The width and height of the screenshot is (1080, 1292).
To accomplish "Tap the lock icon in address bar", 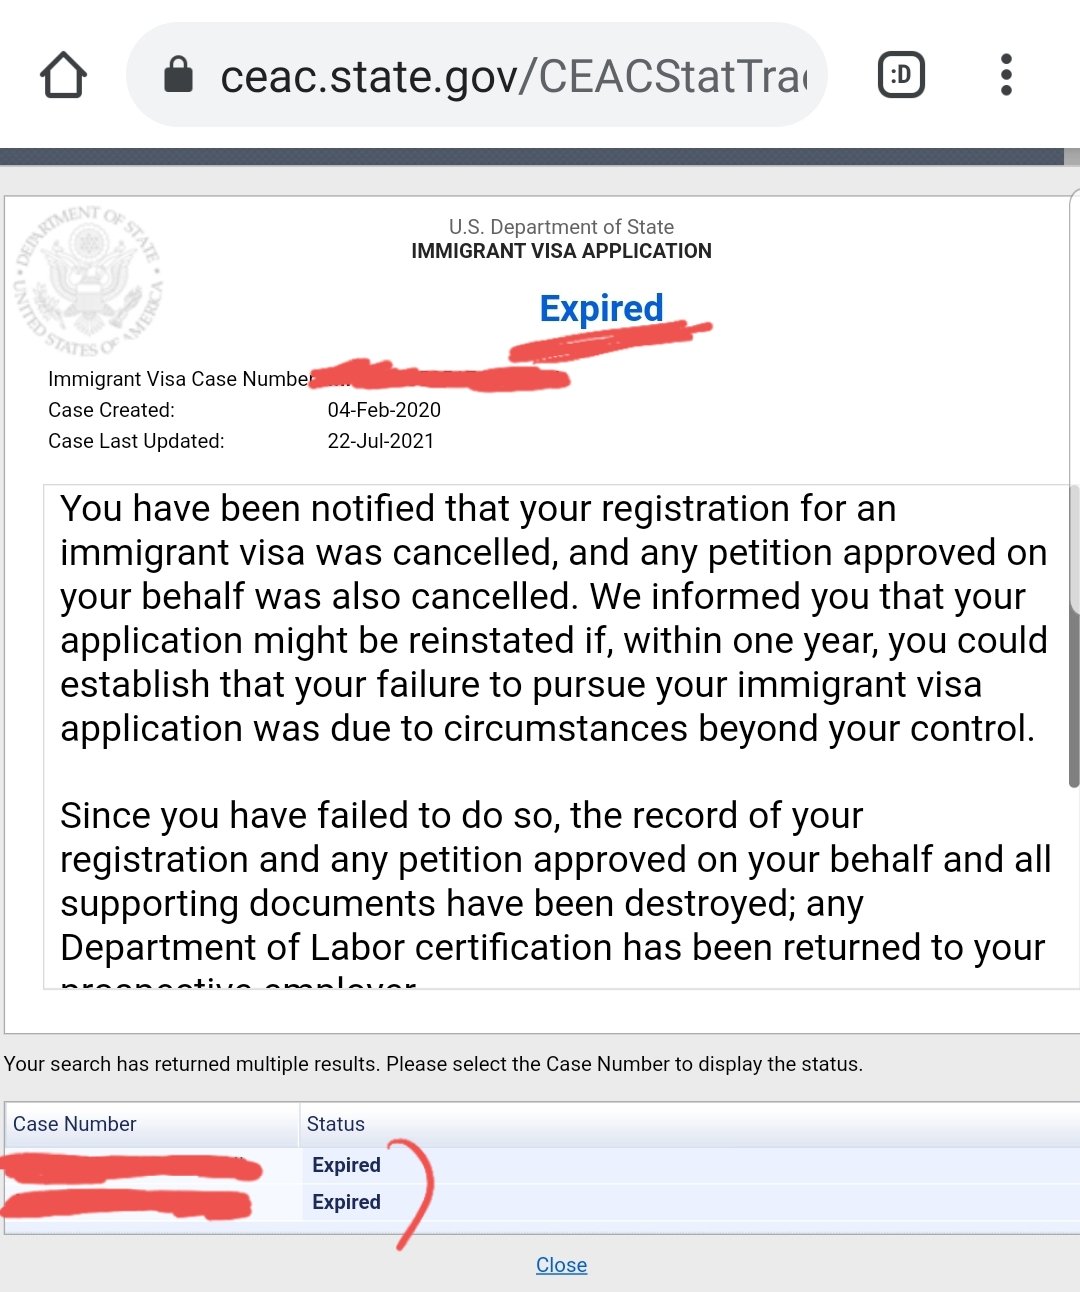I will (178, 75).
